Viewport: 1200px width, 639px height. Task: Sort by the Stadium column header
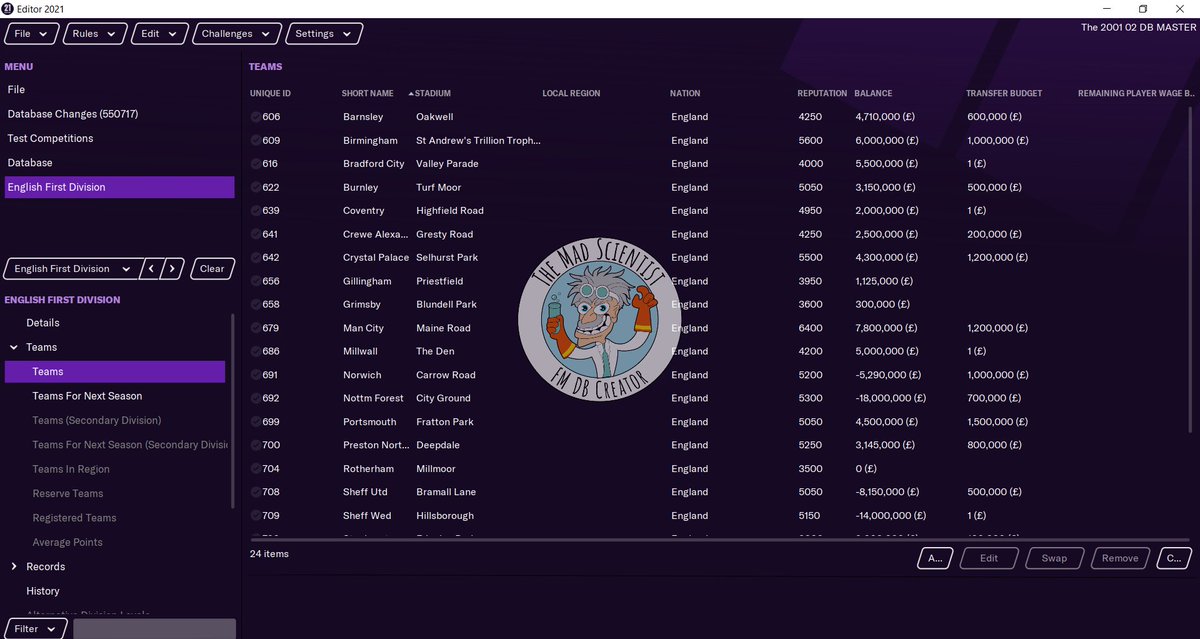pyautogui.click(x=433, y=93)
